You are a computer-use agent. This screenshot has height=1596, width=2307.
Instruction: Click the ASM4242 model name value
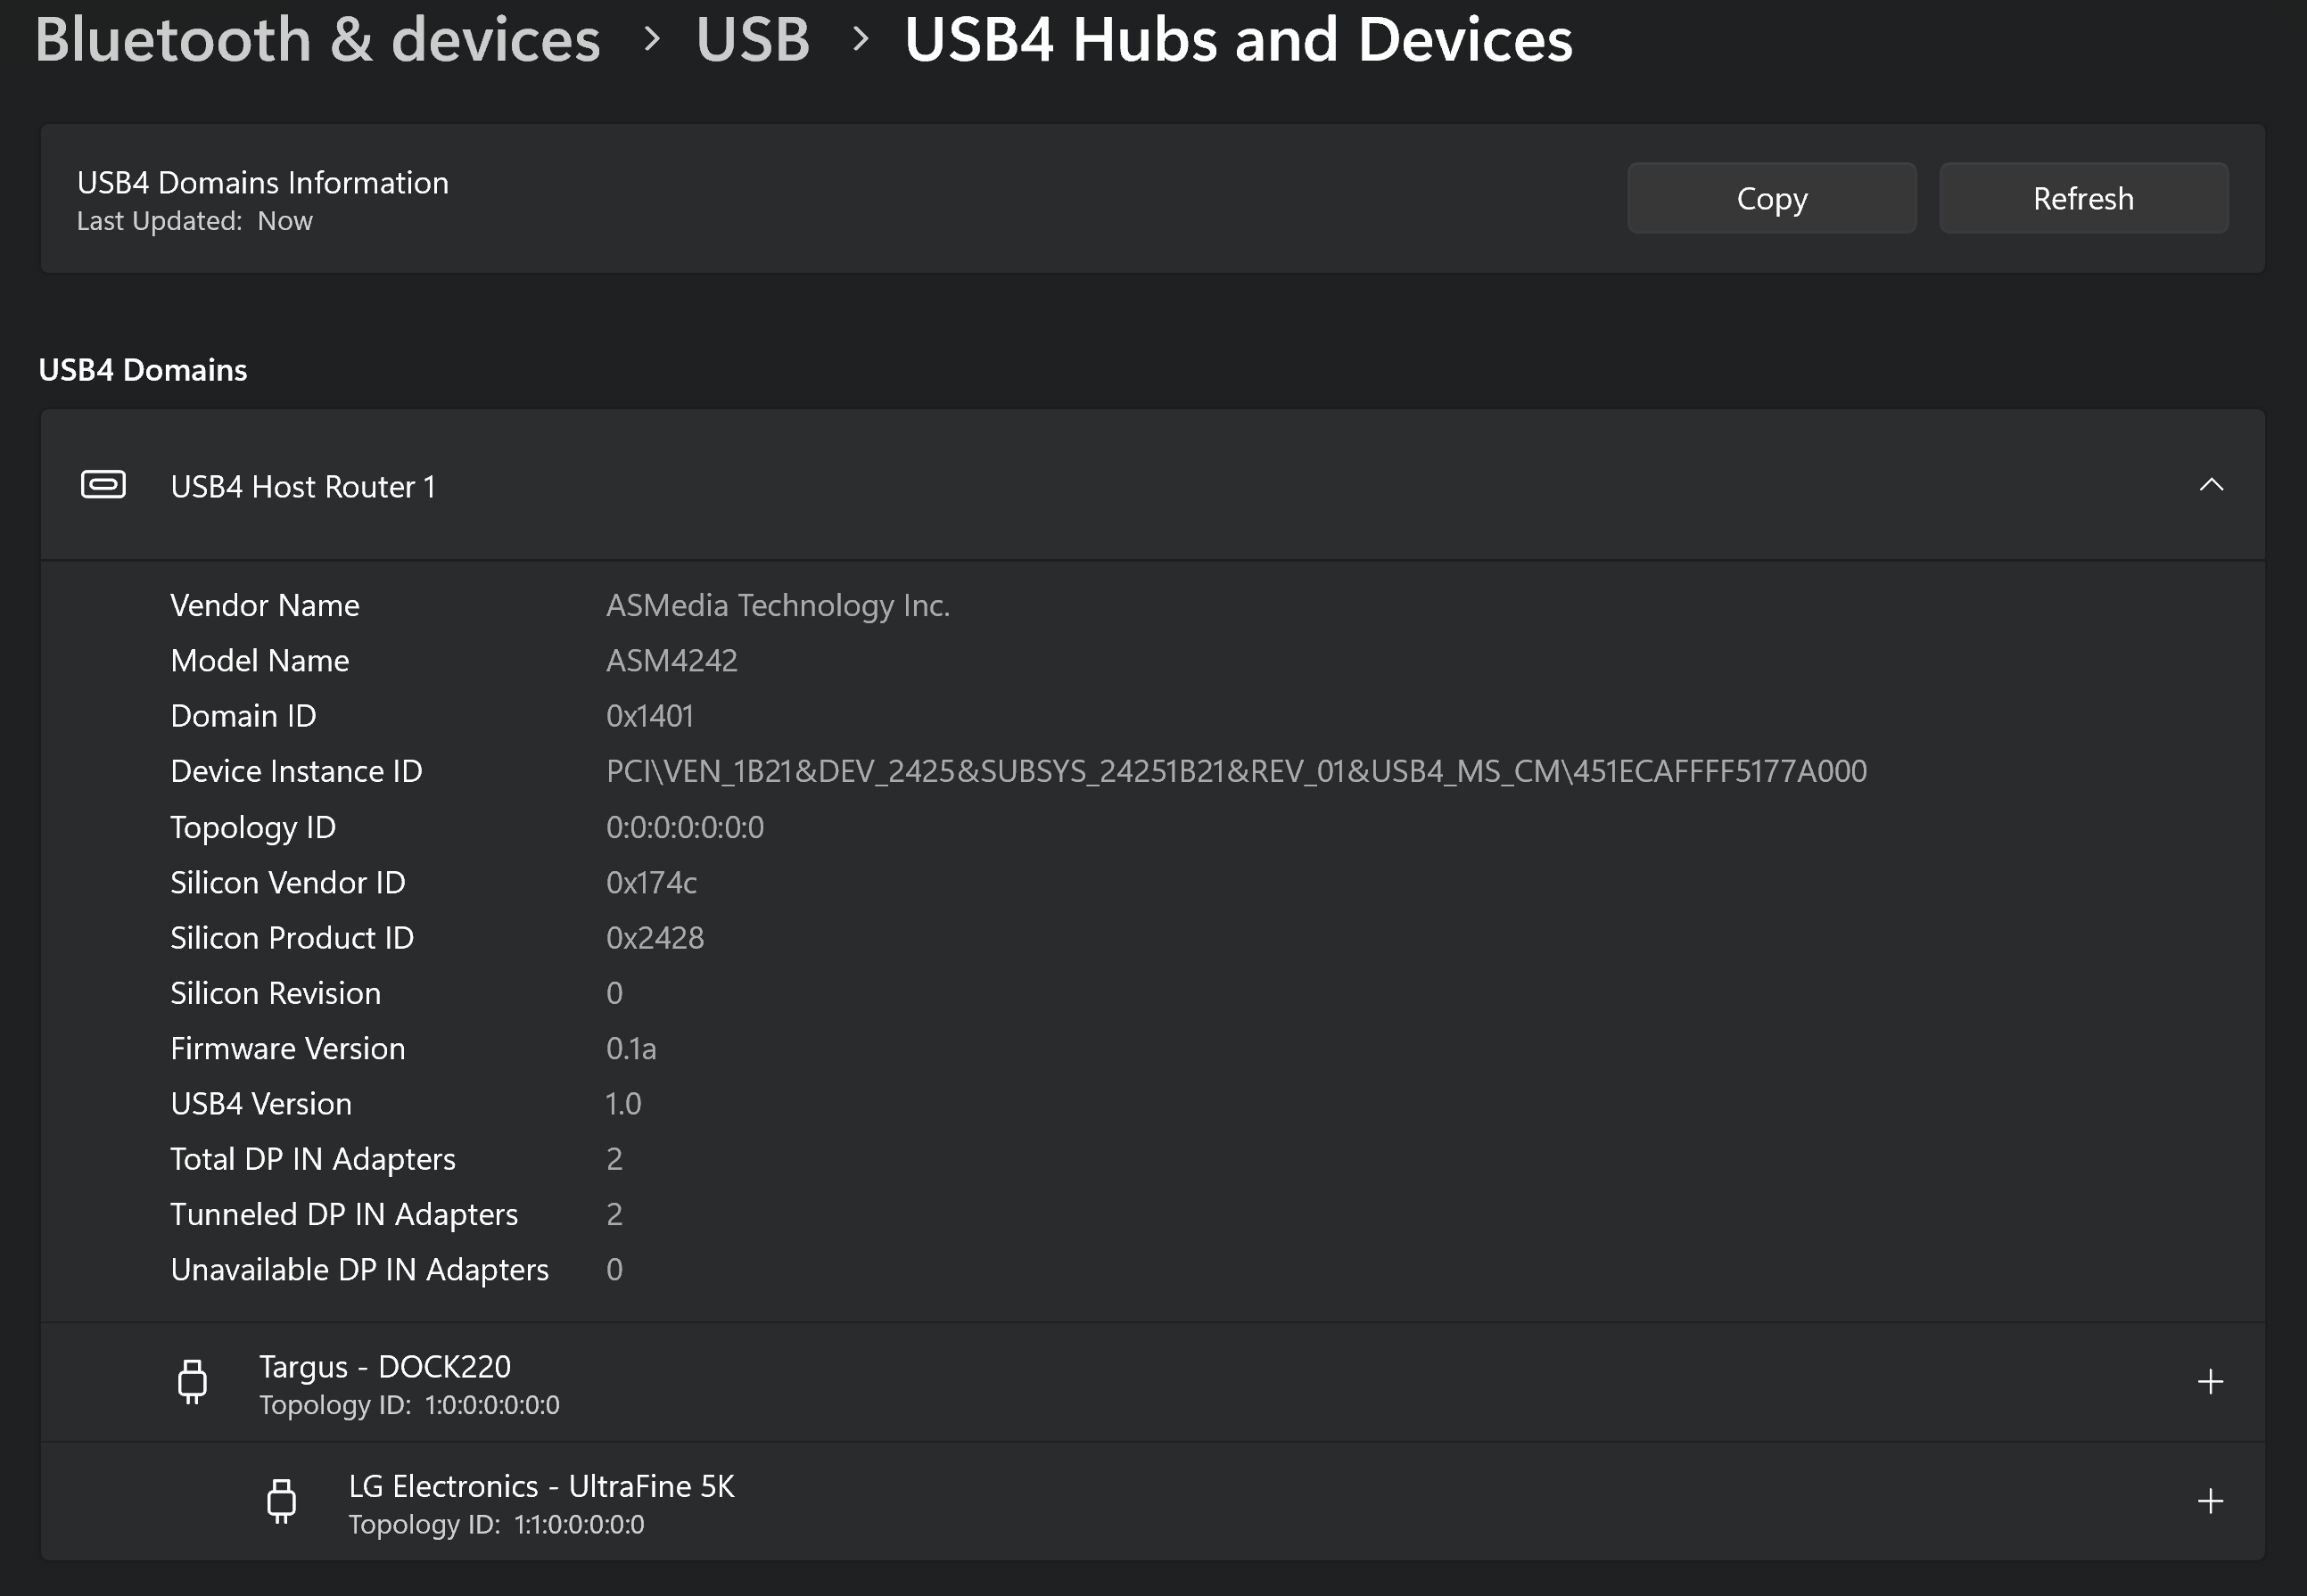(672, 661)
